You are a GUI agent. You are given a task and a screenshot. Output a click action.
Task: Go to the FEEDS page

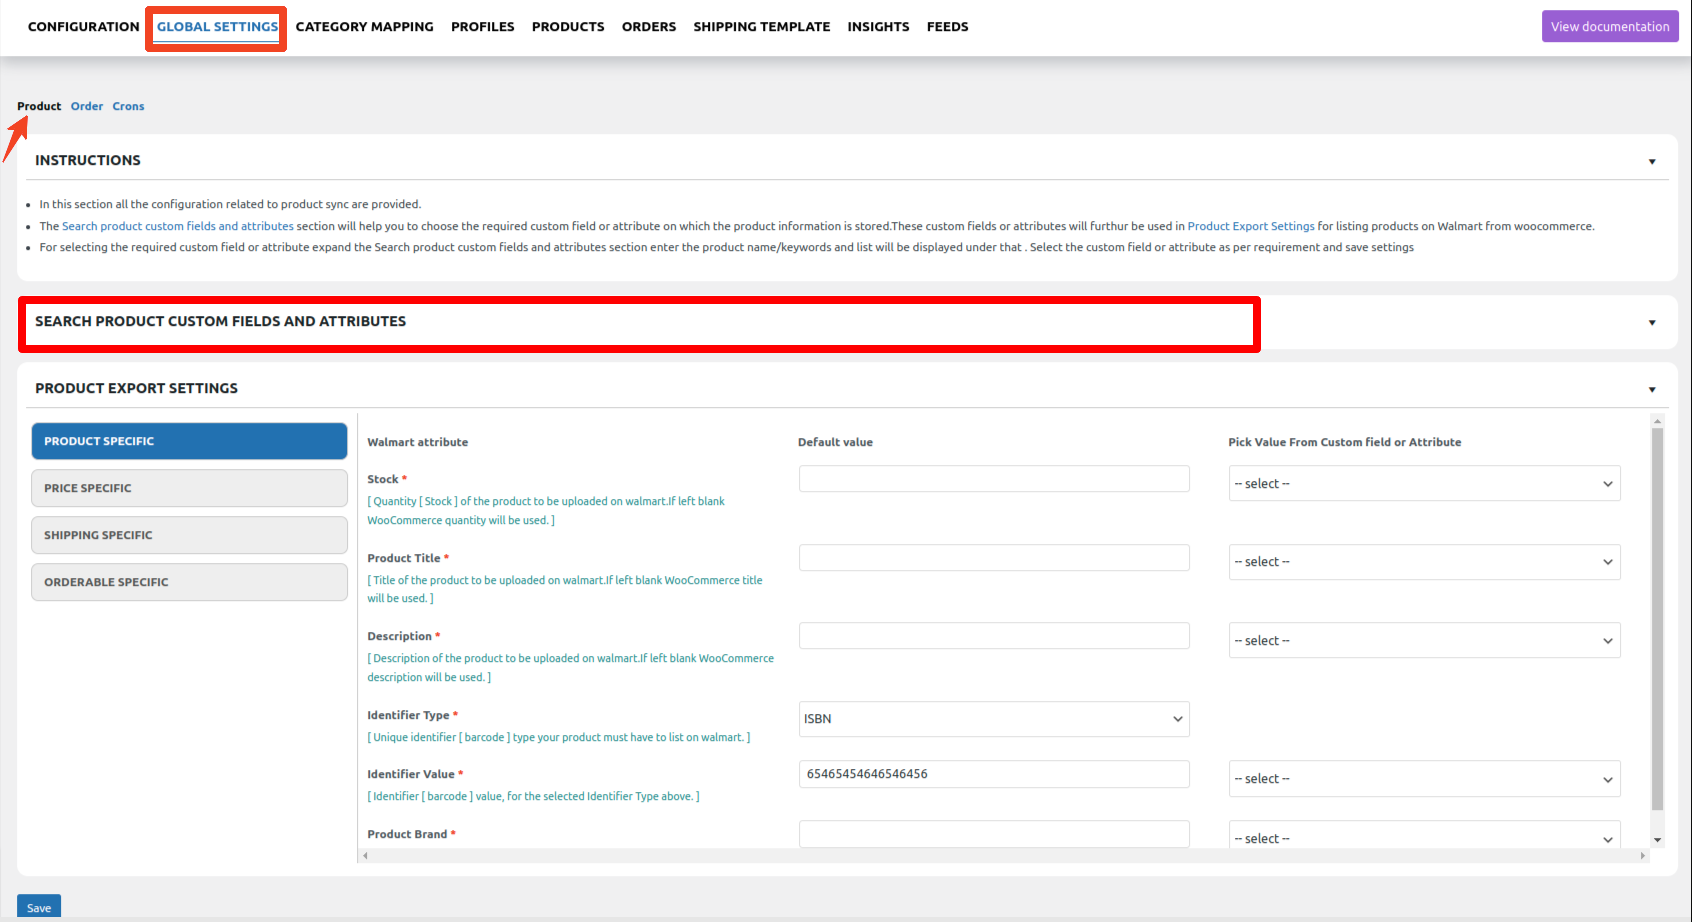pos(947,26)
